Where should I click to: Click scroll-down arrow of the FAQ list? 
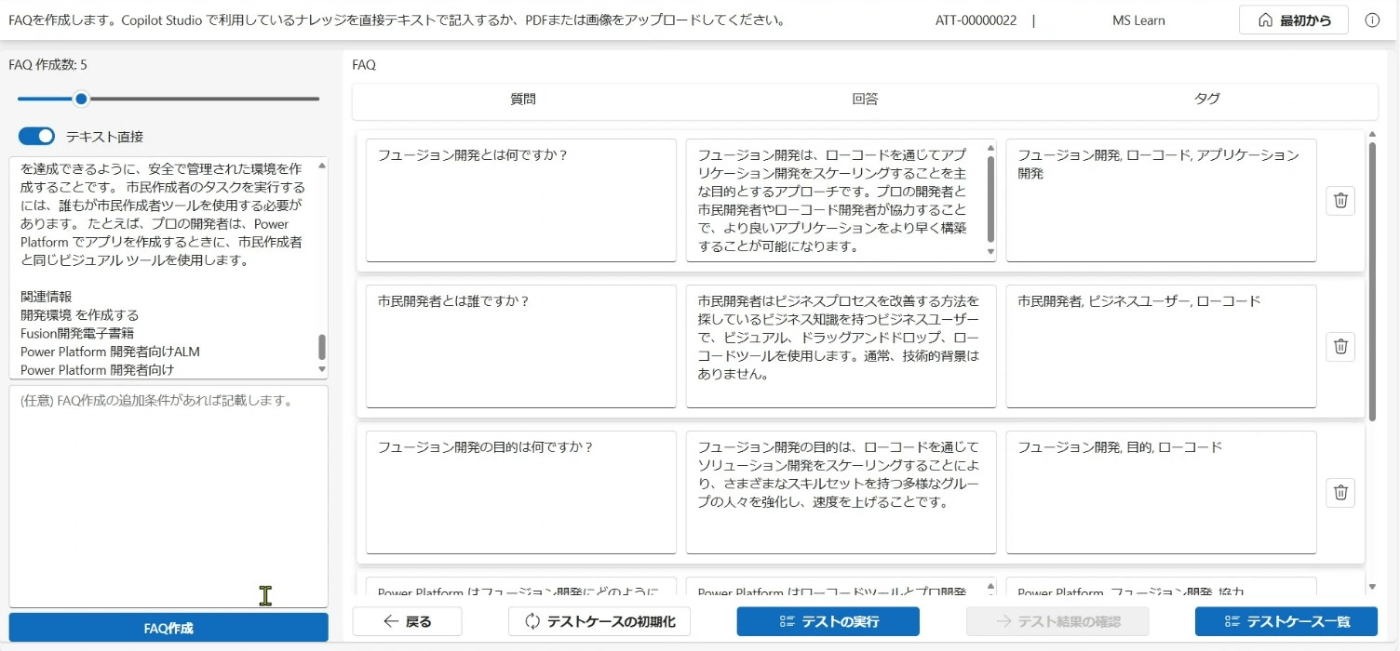coord(1372,586)
